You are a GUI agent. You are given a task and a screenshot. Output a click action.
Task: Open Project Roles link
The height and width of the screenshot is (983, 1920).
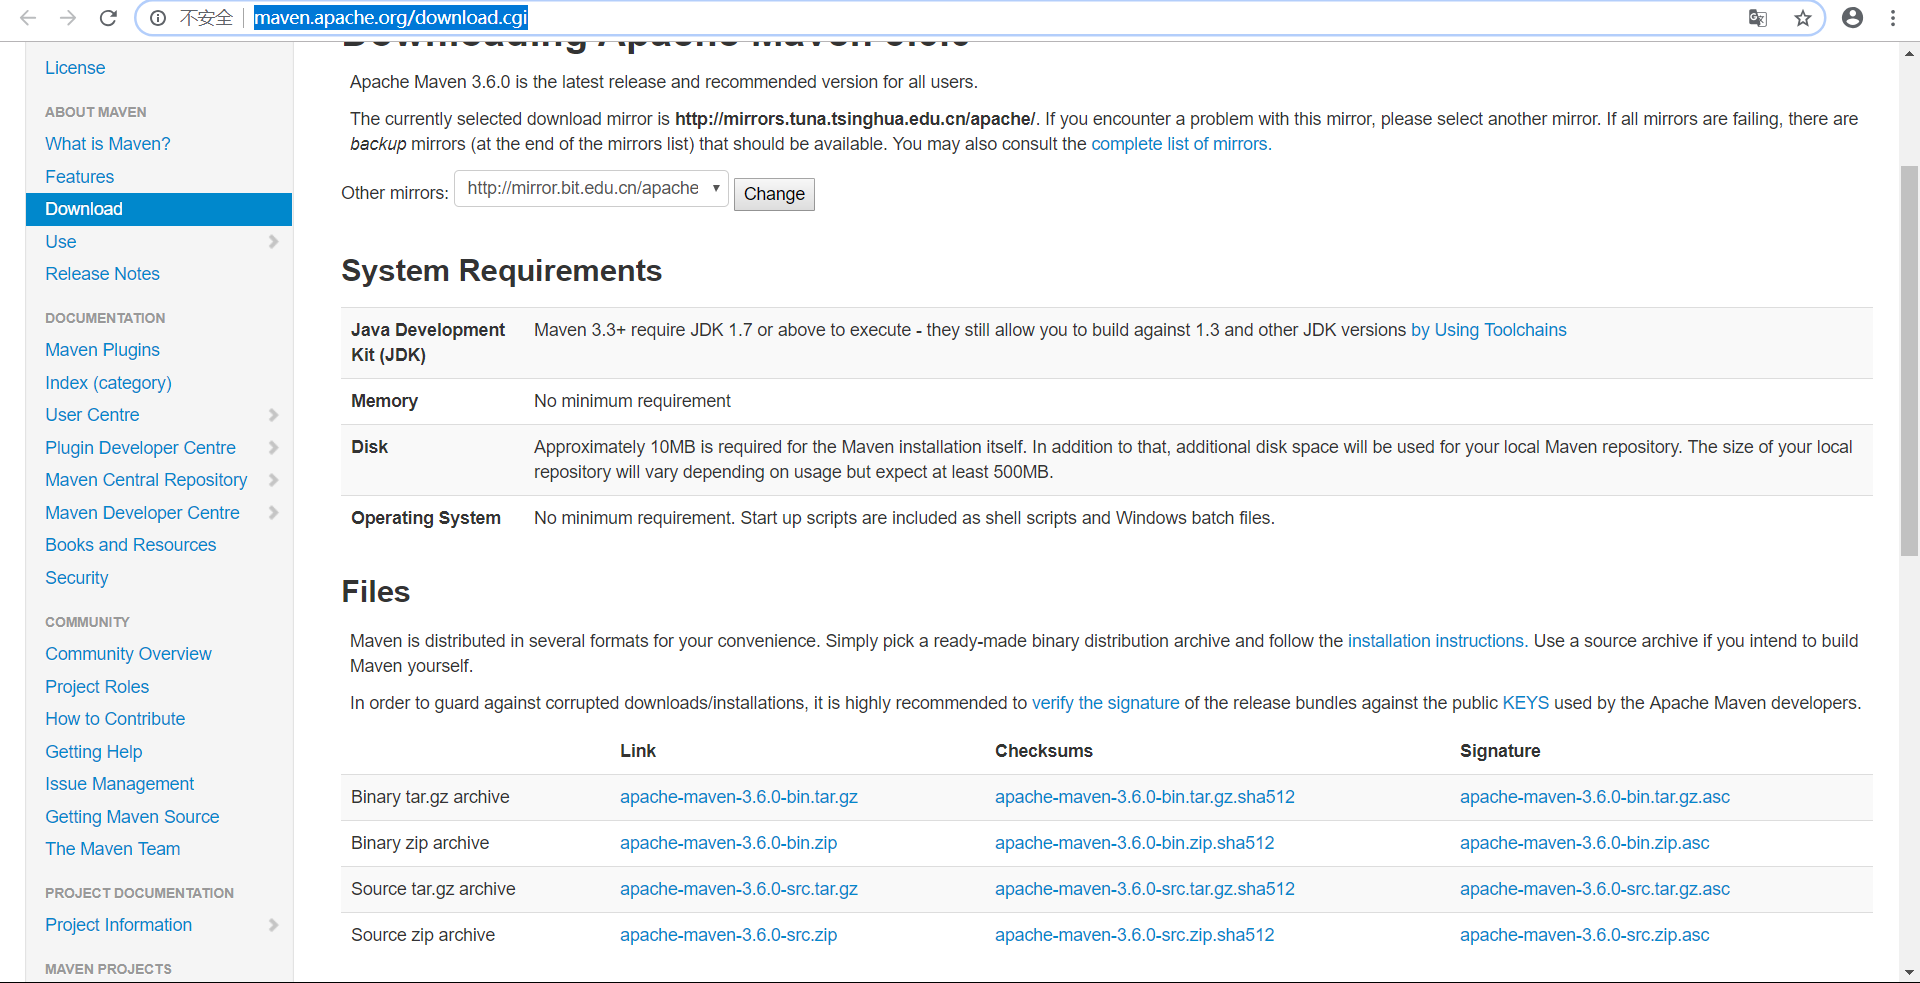point(97,687)
